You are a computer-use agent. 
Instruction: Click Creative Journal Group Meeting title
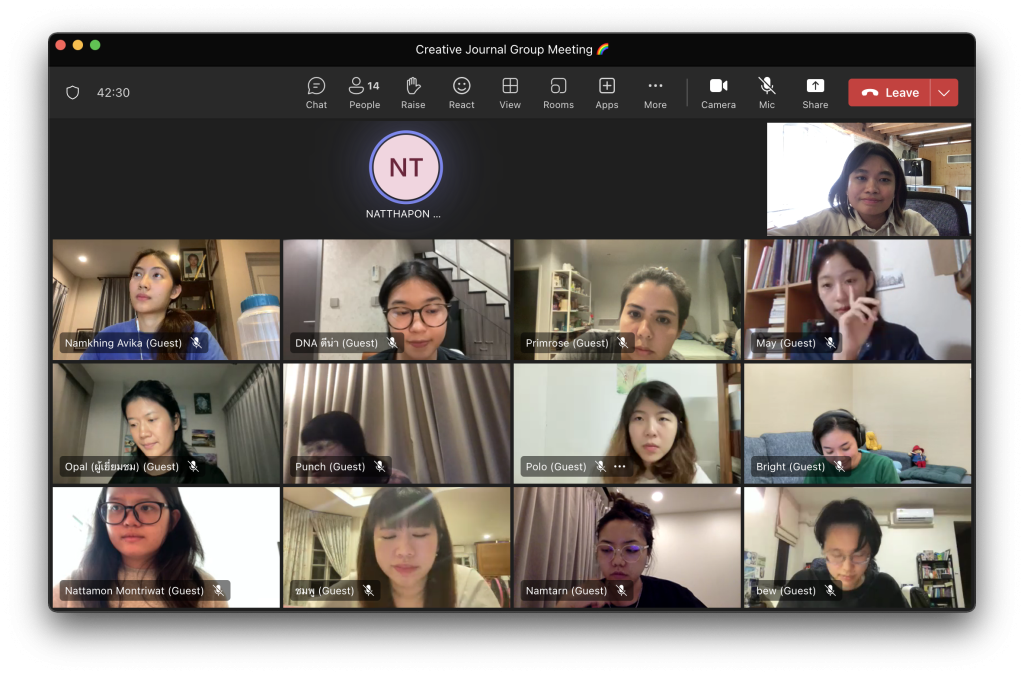(x=512, y=50)
